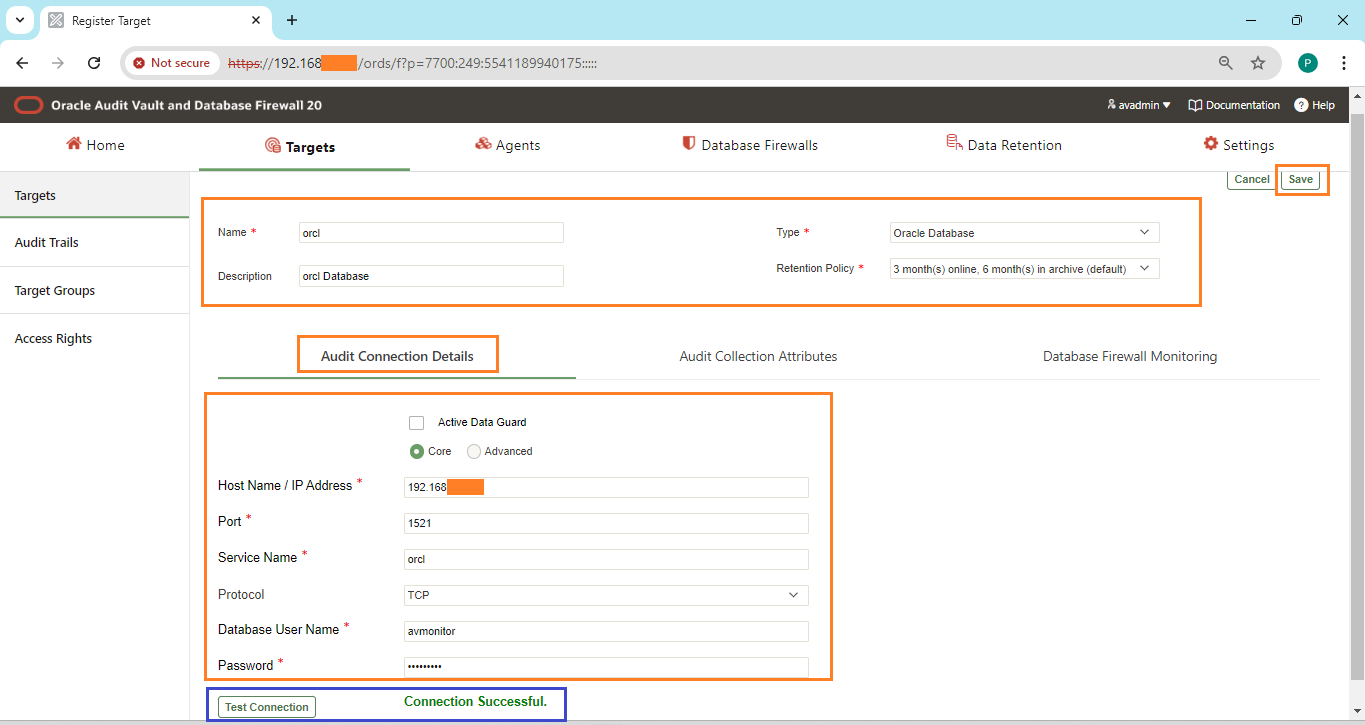This screenshot has width=1365, height=725.
Task: Open Target Groups in sidebar
Action: tap(94, 290)
